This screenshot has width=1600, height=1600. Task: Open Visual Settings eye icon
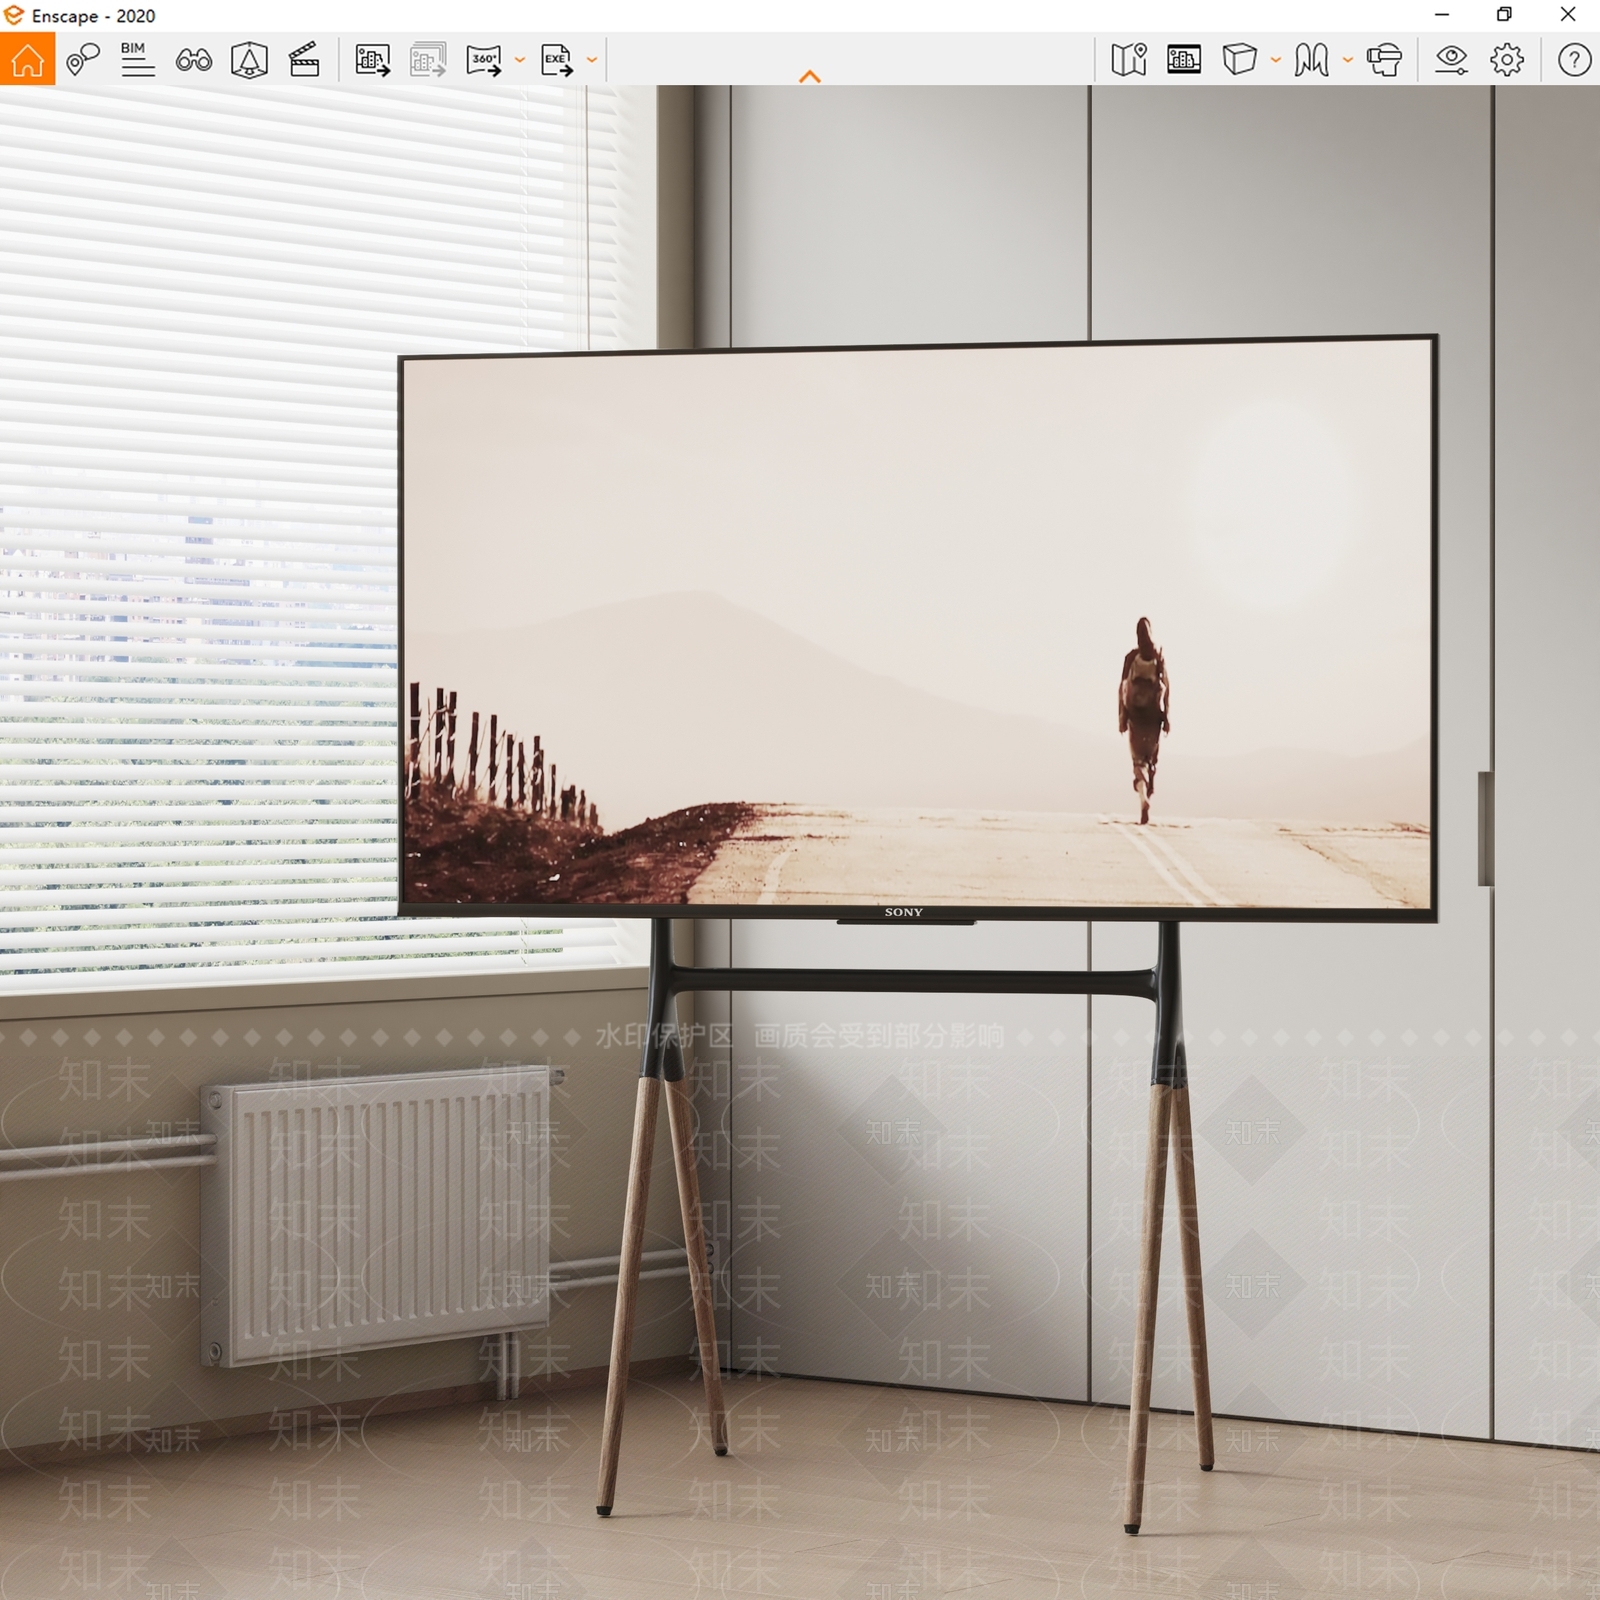tap(1451, 60)
